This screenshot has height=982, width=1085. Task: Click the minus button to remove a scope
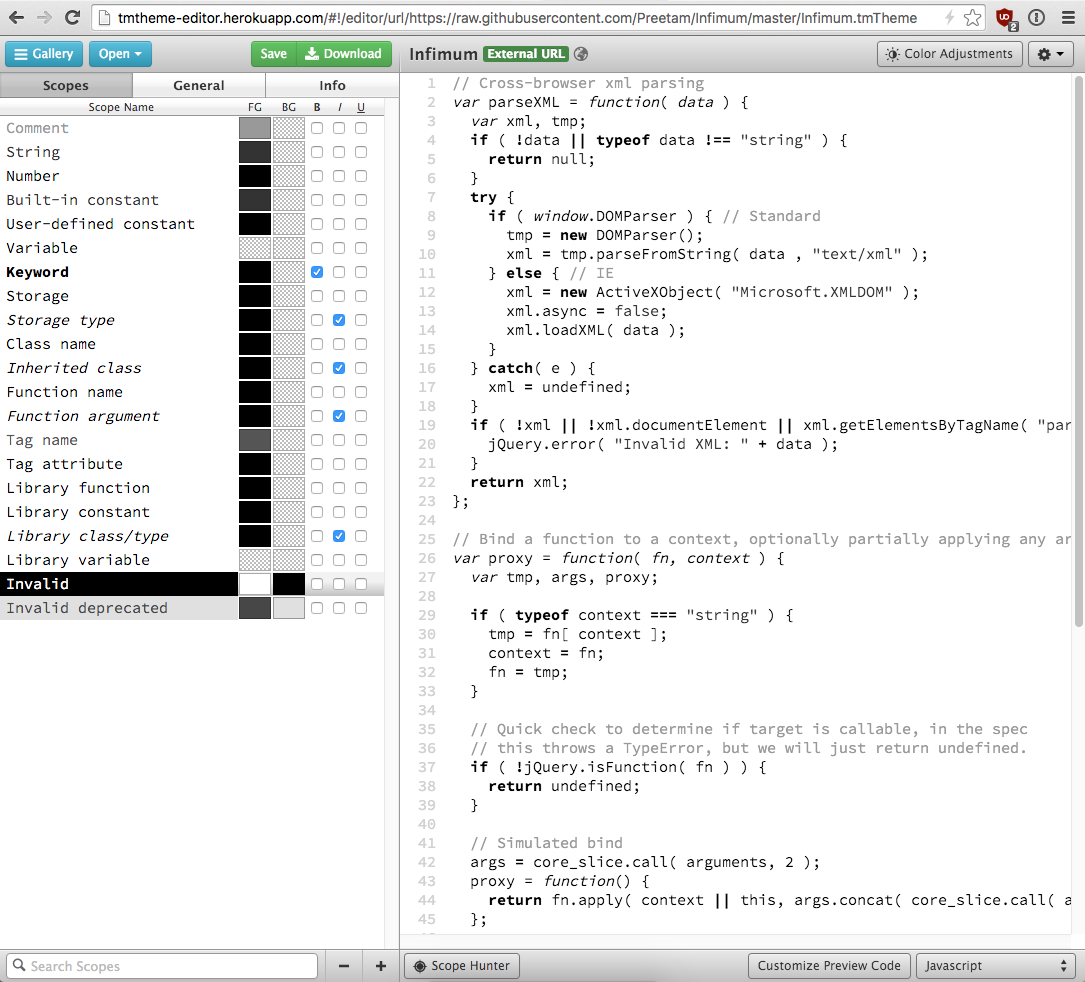click(344, 966)
